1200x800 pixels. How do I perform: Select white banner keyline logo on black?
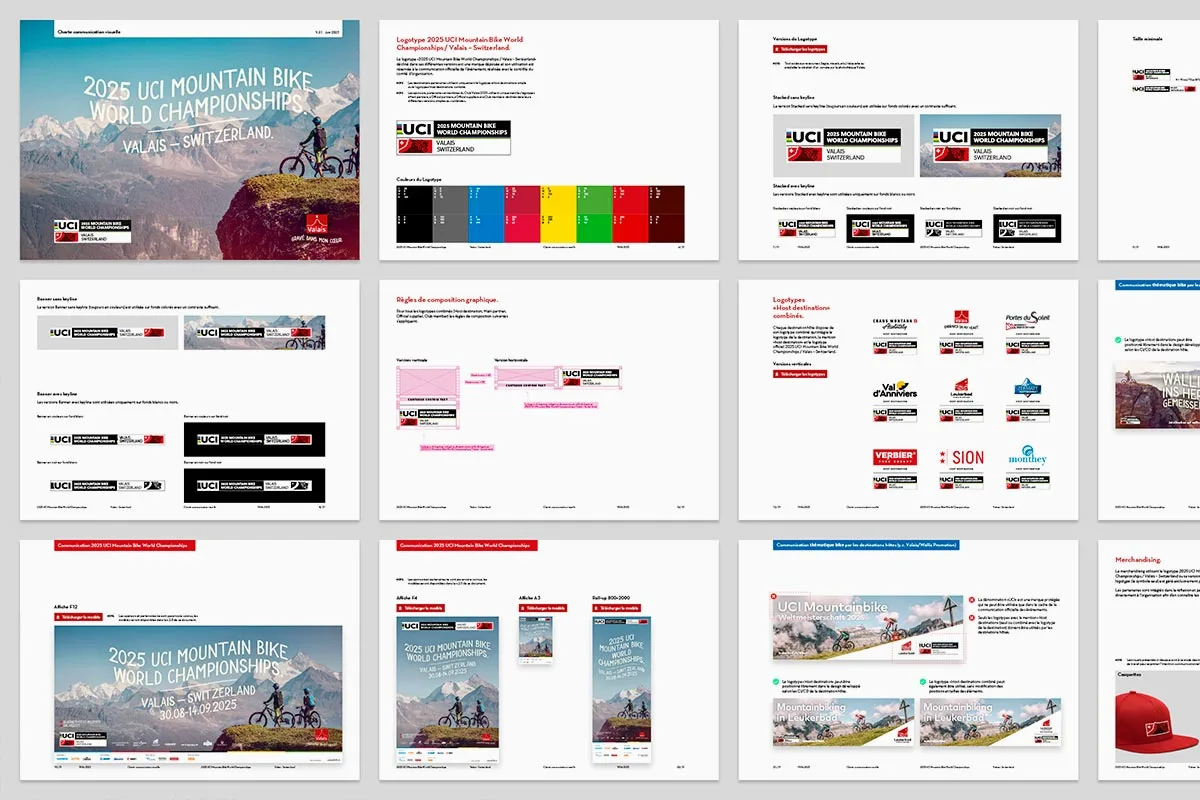tap(255, 485)
